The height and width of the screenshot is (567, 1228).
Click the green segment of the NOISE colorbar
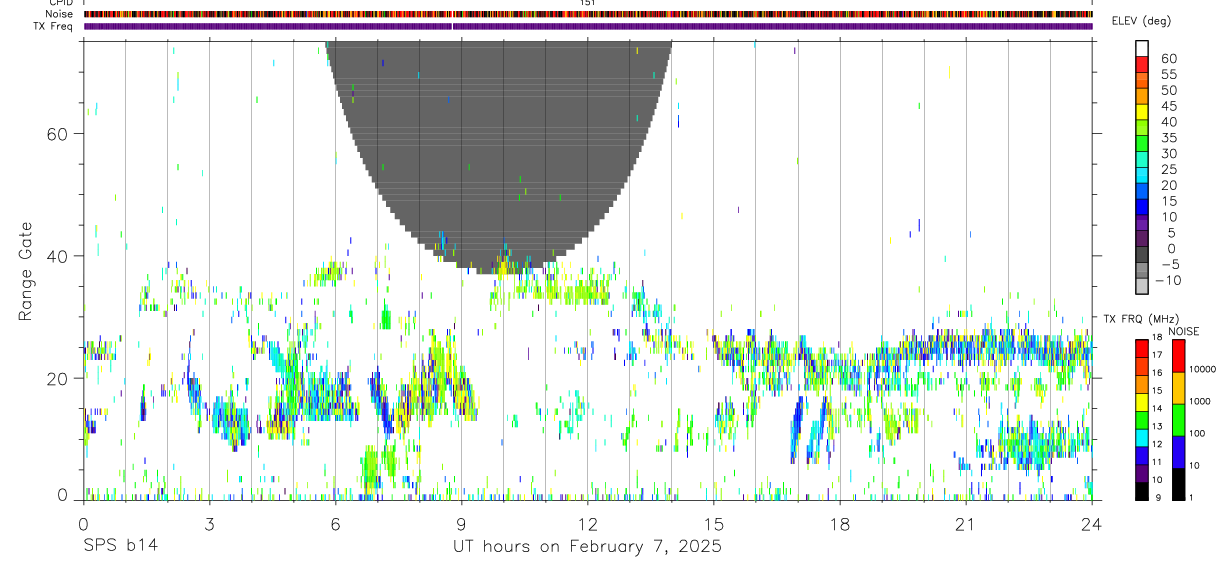point(1177,420)
